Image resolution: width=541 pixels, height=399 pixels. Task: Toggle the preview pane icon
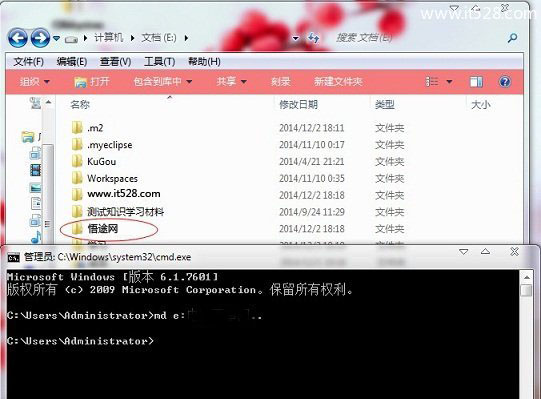[476, 82]
